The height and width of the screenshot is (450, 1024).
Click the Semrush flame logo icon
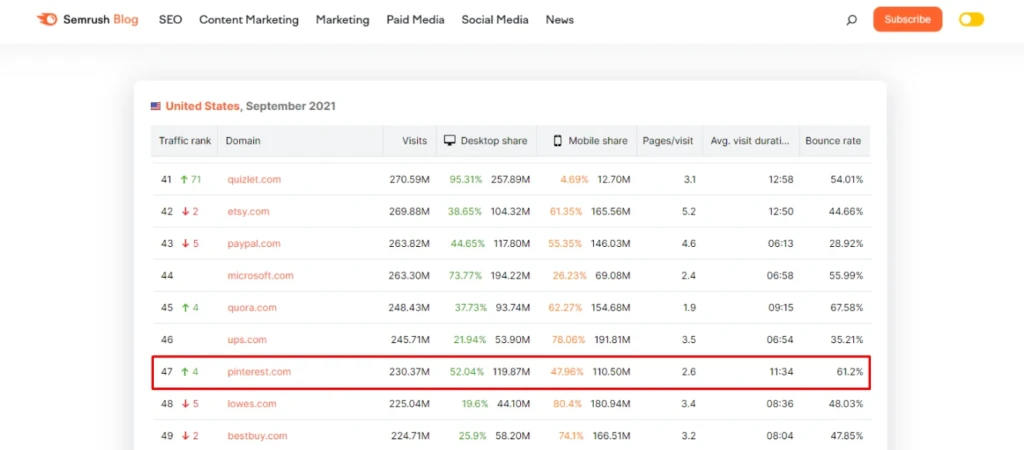click(x=47, y=20)
